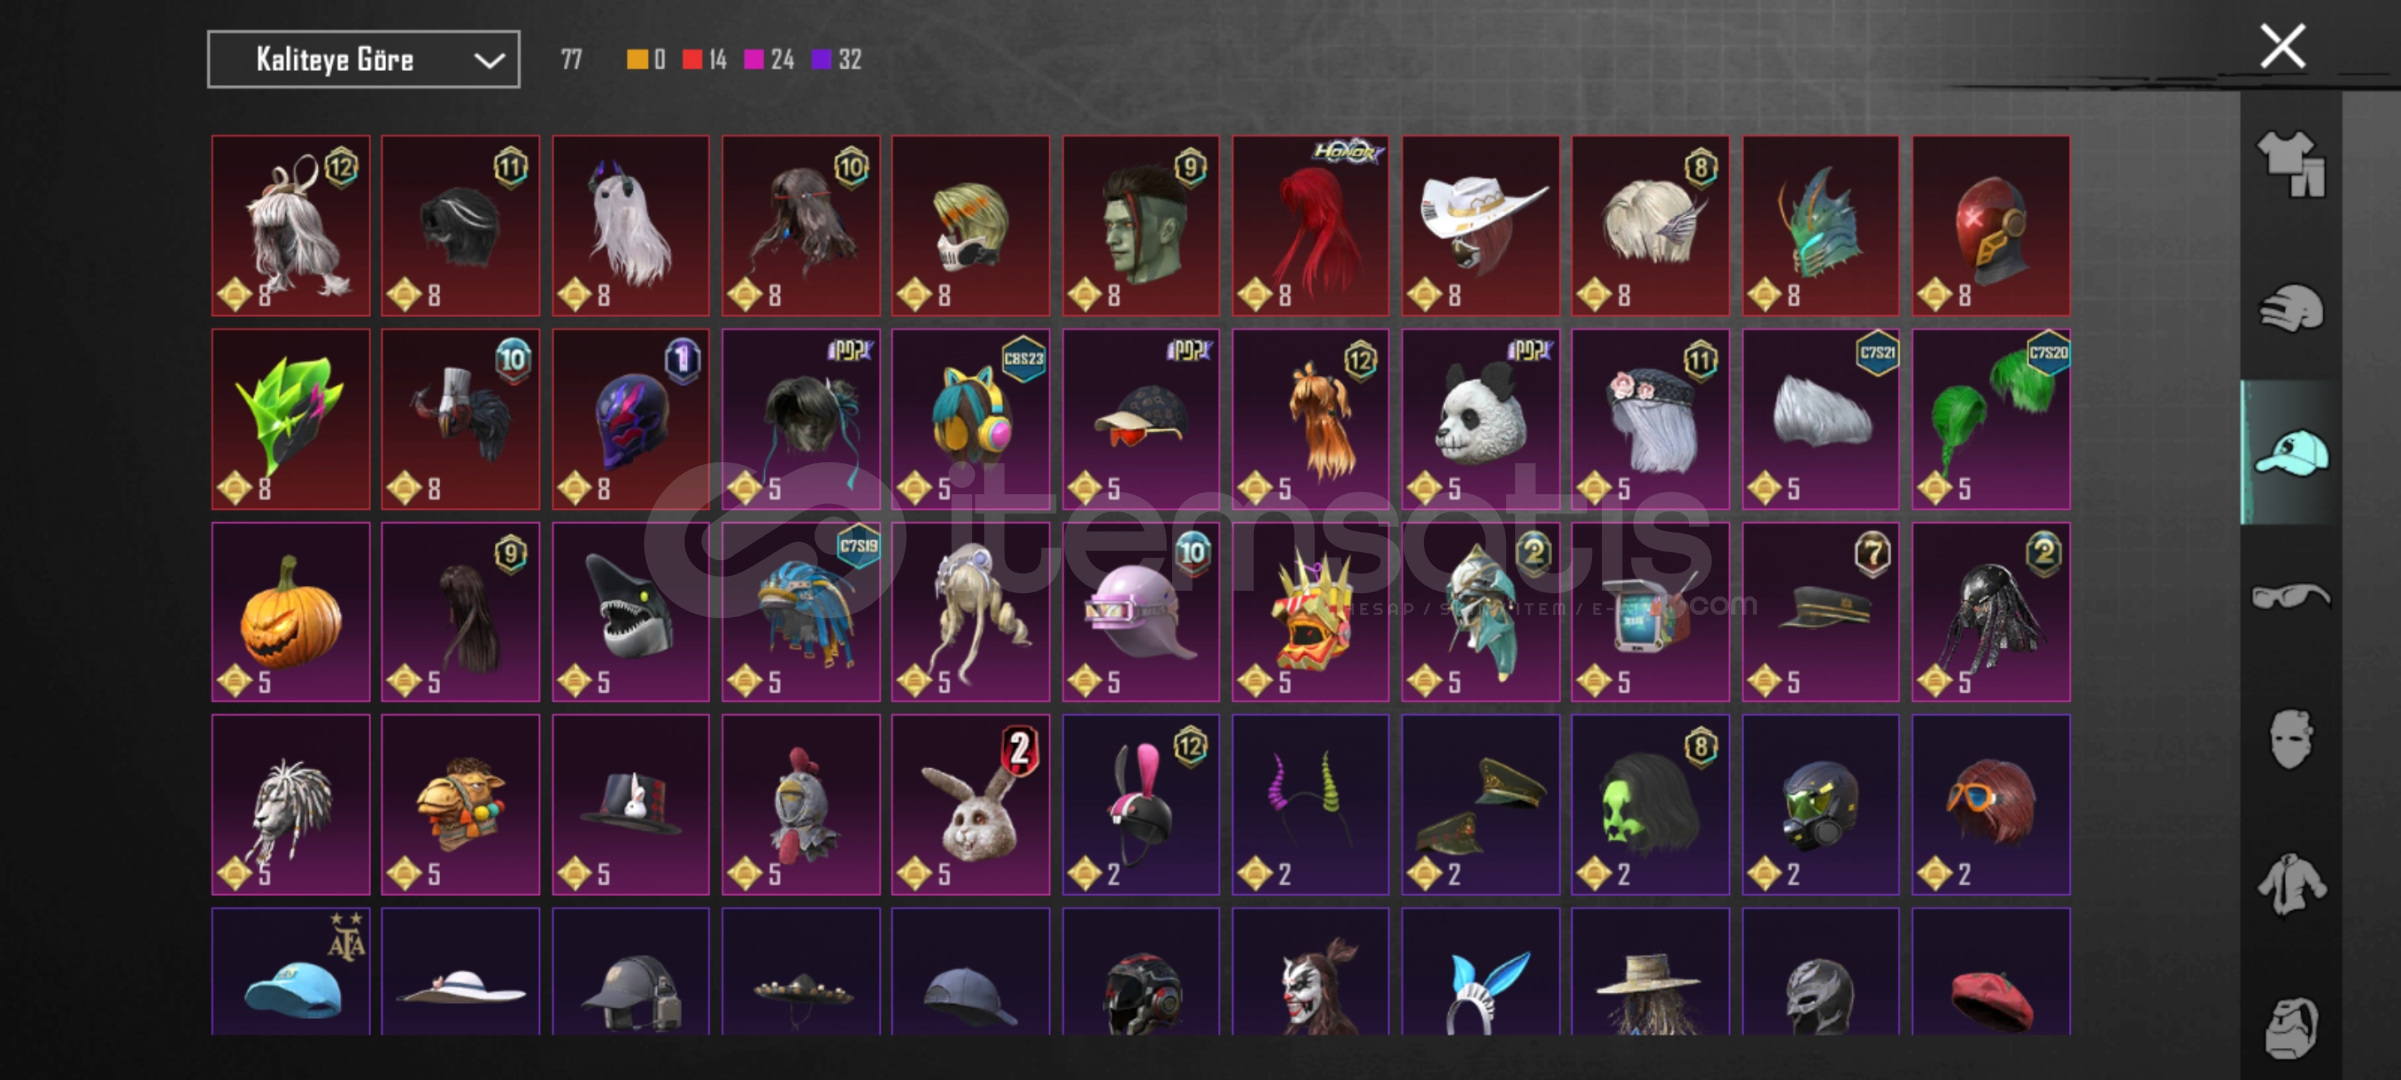Screen dimensions: 2401x1080
Task: Choose the shark head item
Action: pos(631,612)
